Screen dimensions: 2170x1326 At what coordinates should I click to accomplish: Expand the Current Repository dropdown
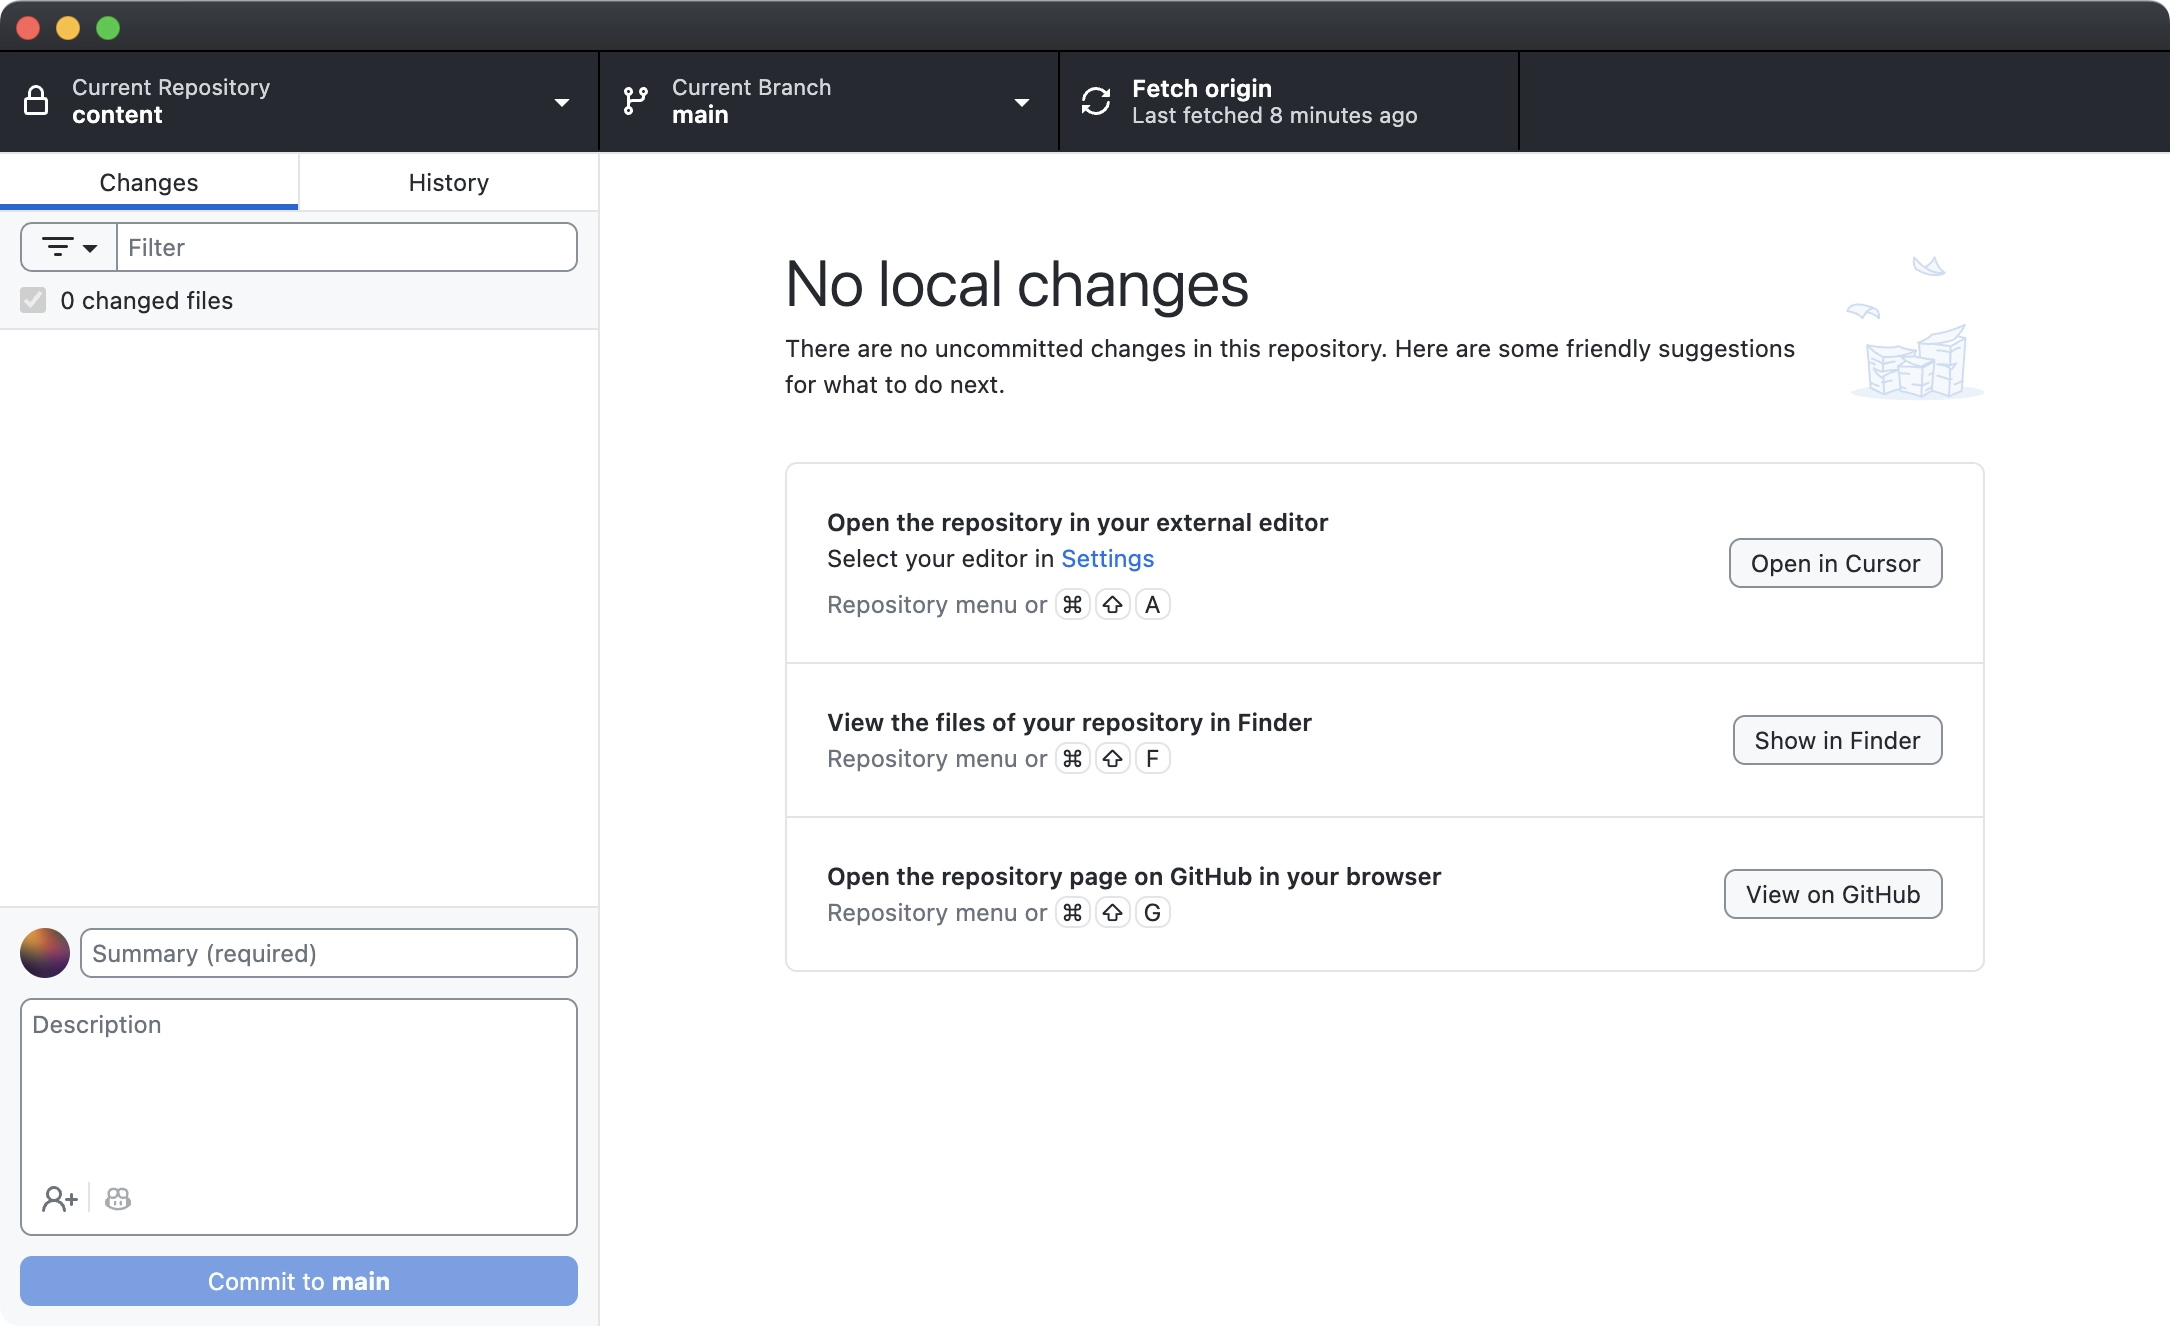click(x=561, y=102)
